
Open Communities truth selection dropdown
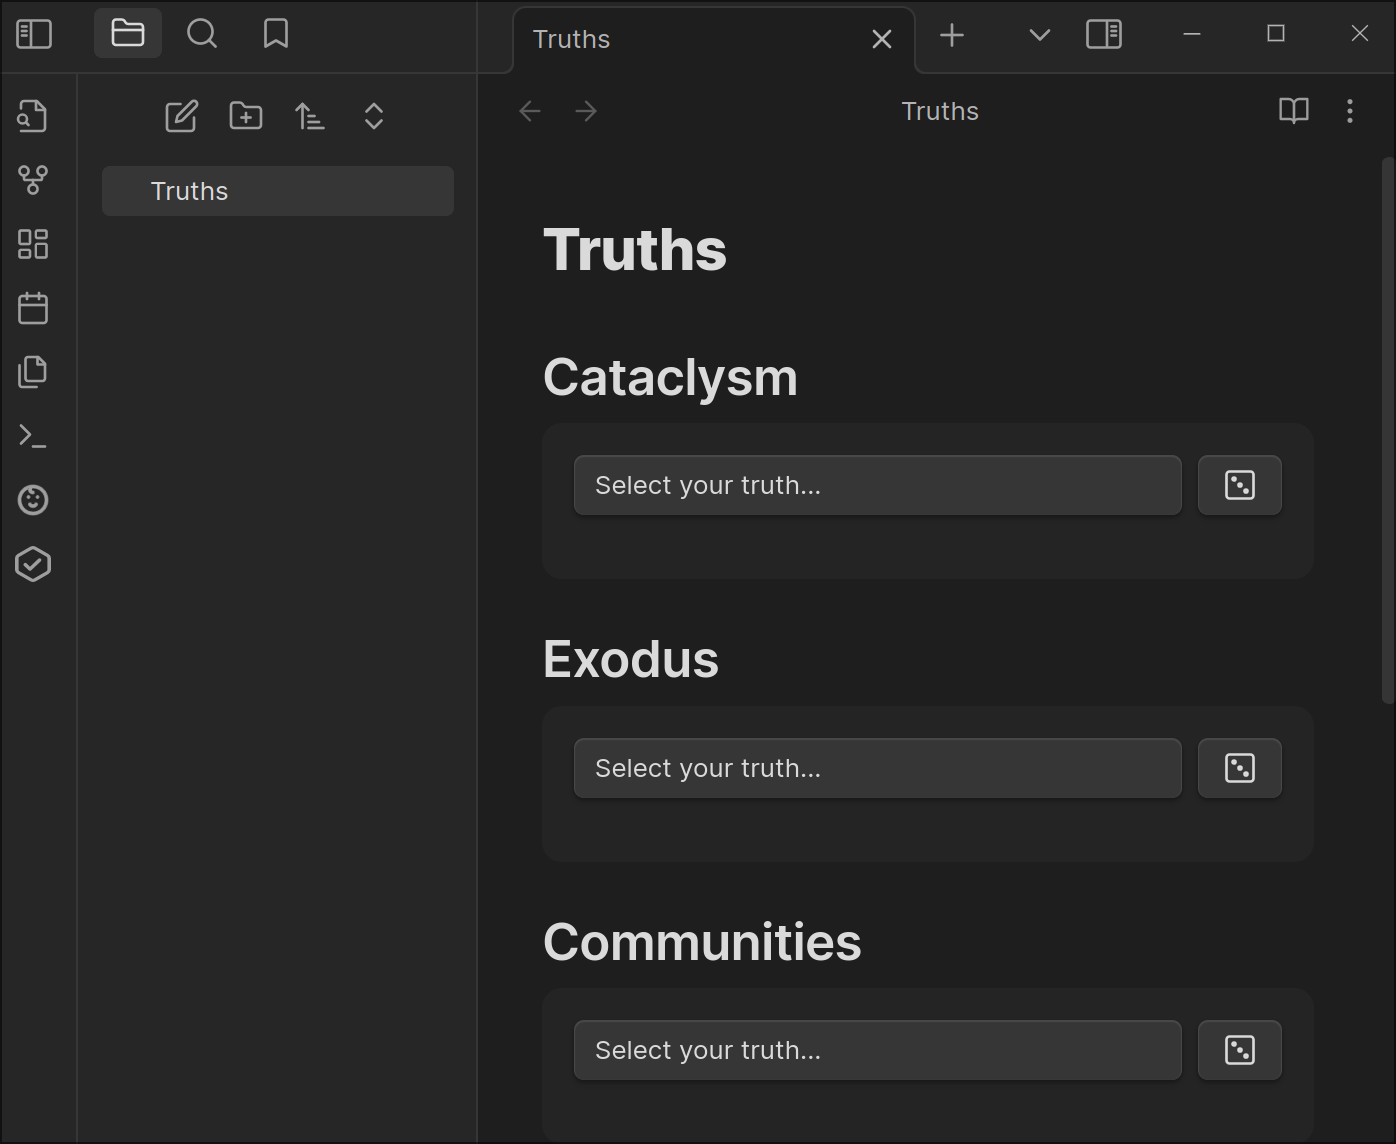point(878,1050)
